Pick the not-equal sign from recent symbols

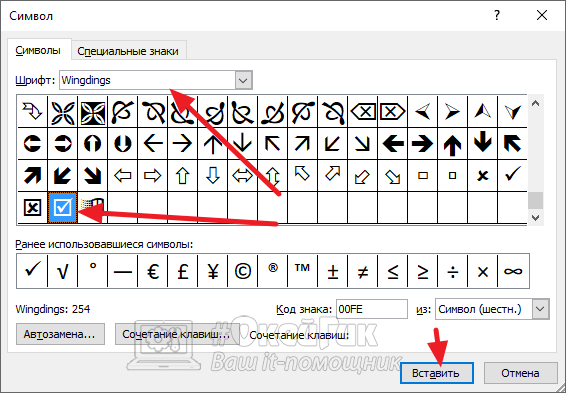click(x=362, y=271)
